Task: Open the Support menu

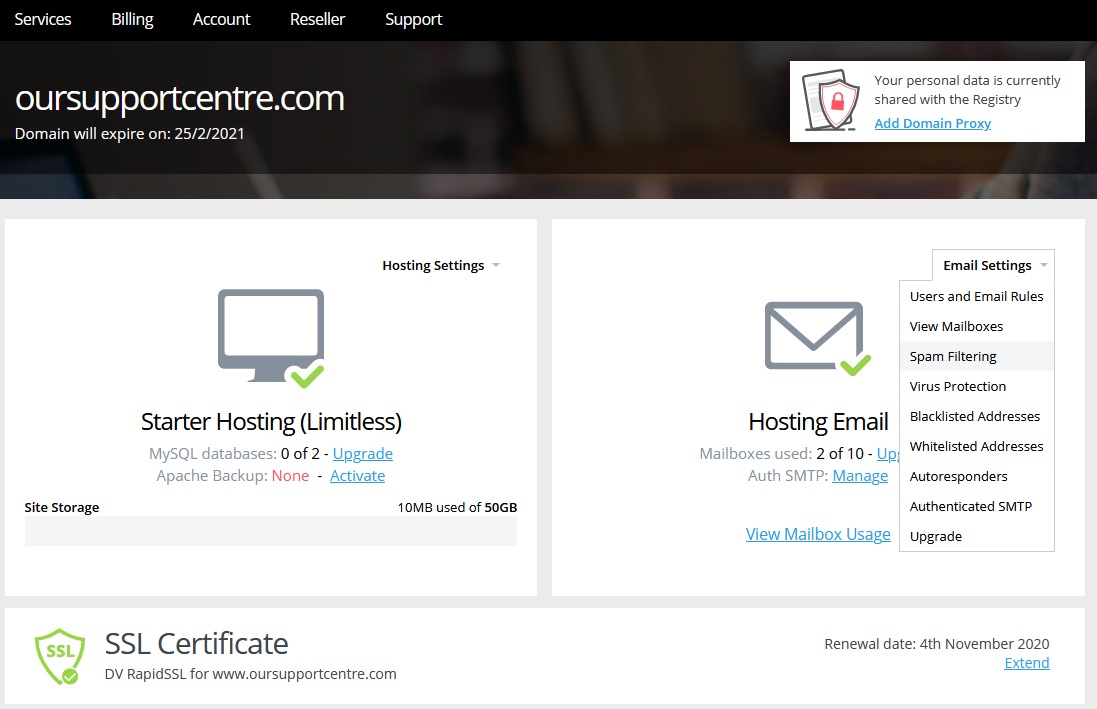Action: (x=413, y=19)
